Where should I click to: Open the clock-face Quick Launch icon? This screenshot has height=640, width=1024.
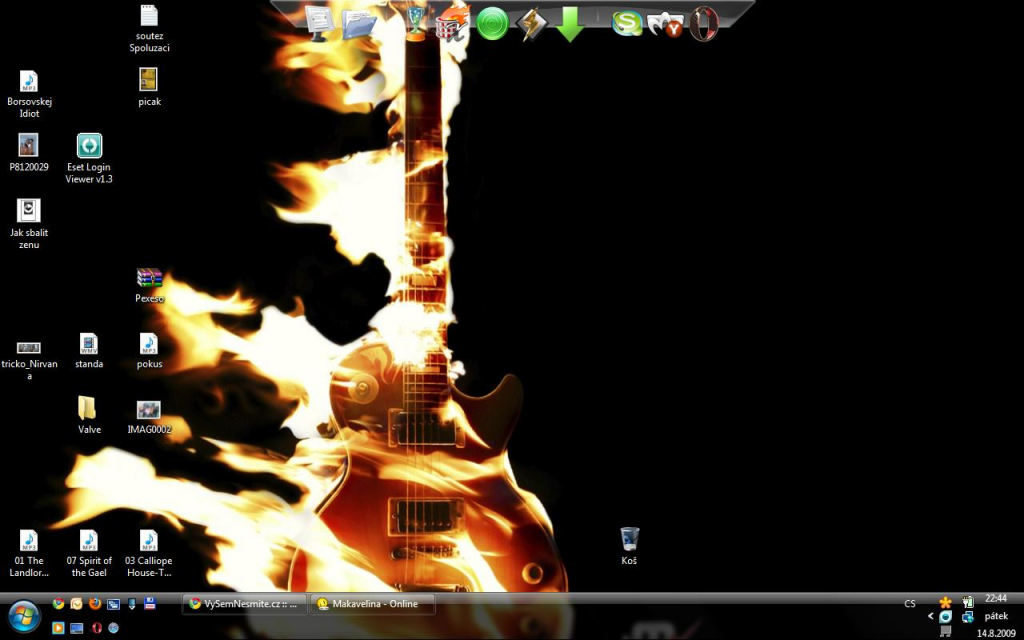[x=77, y=604]
